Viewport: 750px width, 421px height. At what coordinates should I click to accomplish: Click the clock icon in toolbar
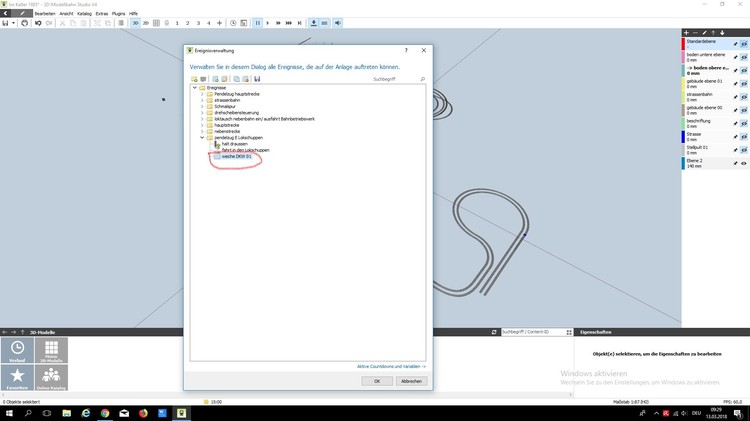233,23
